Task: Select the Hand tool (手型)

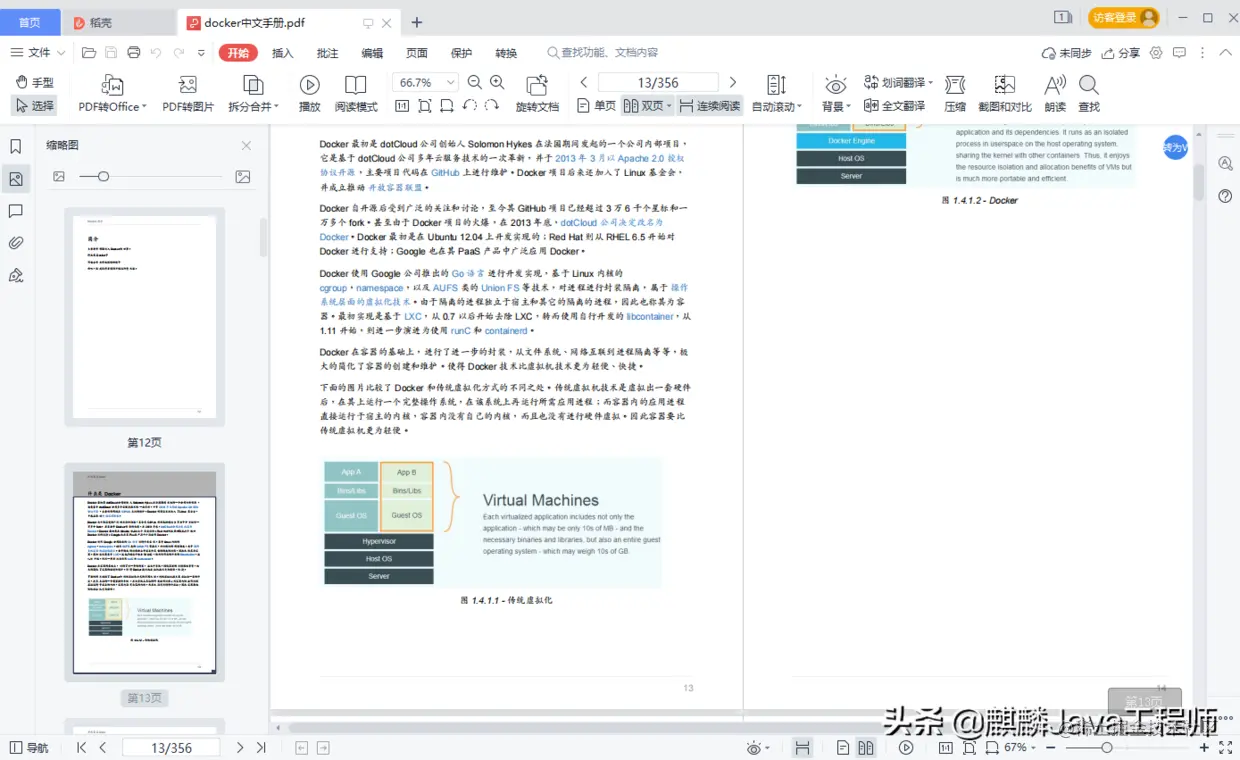Action: (35, 82)
